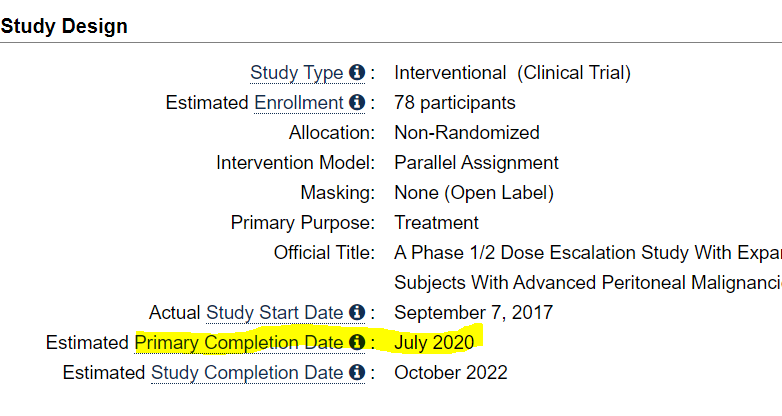Click the October 2022 completion date text
Viewport: 782px width, 416px height.
point(450,373)
